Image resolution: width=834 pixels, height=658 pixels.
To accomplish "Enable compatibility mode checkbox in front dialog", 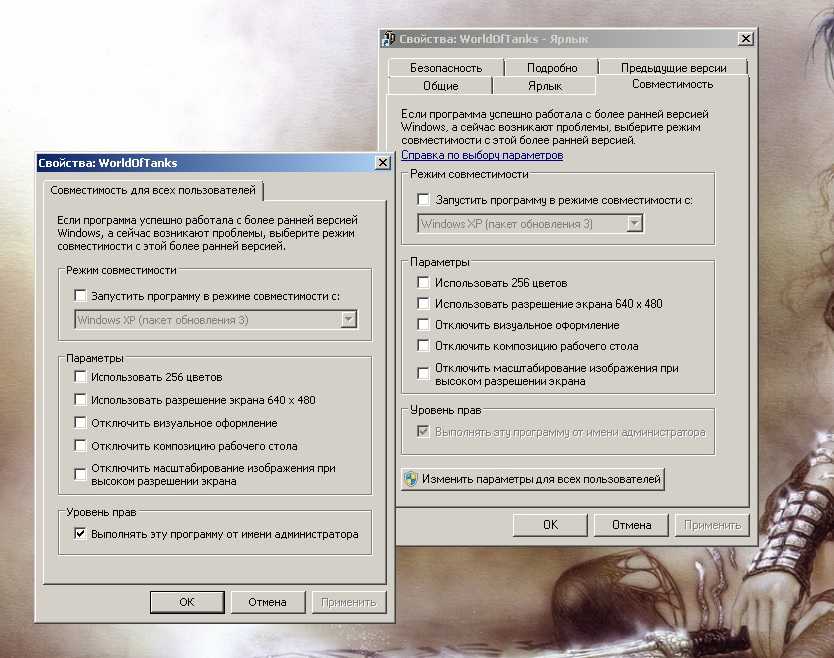I will pyautogui.click(x=80, y=295).
